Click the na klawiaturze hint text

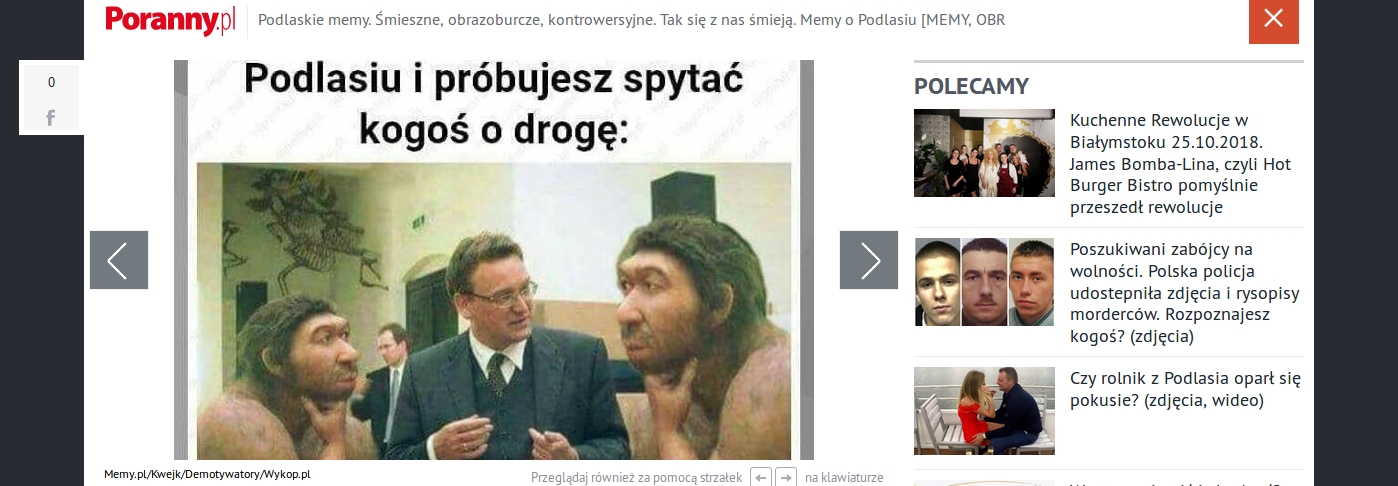click(x=844, y=478)
